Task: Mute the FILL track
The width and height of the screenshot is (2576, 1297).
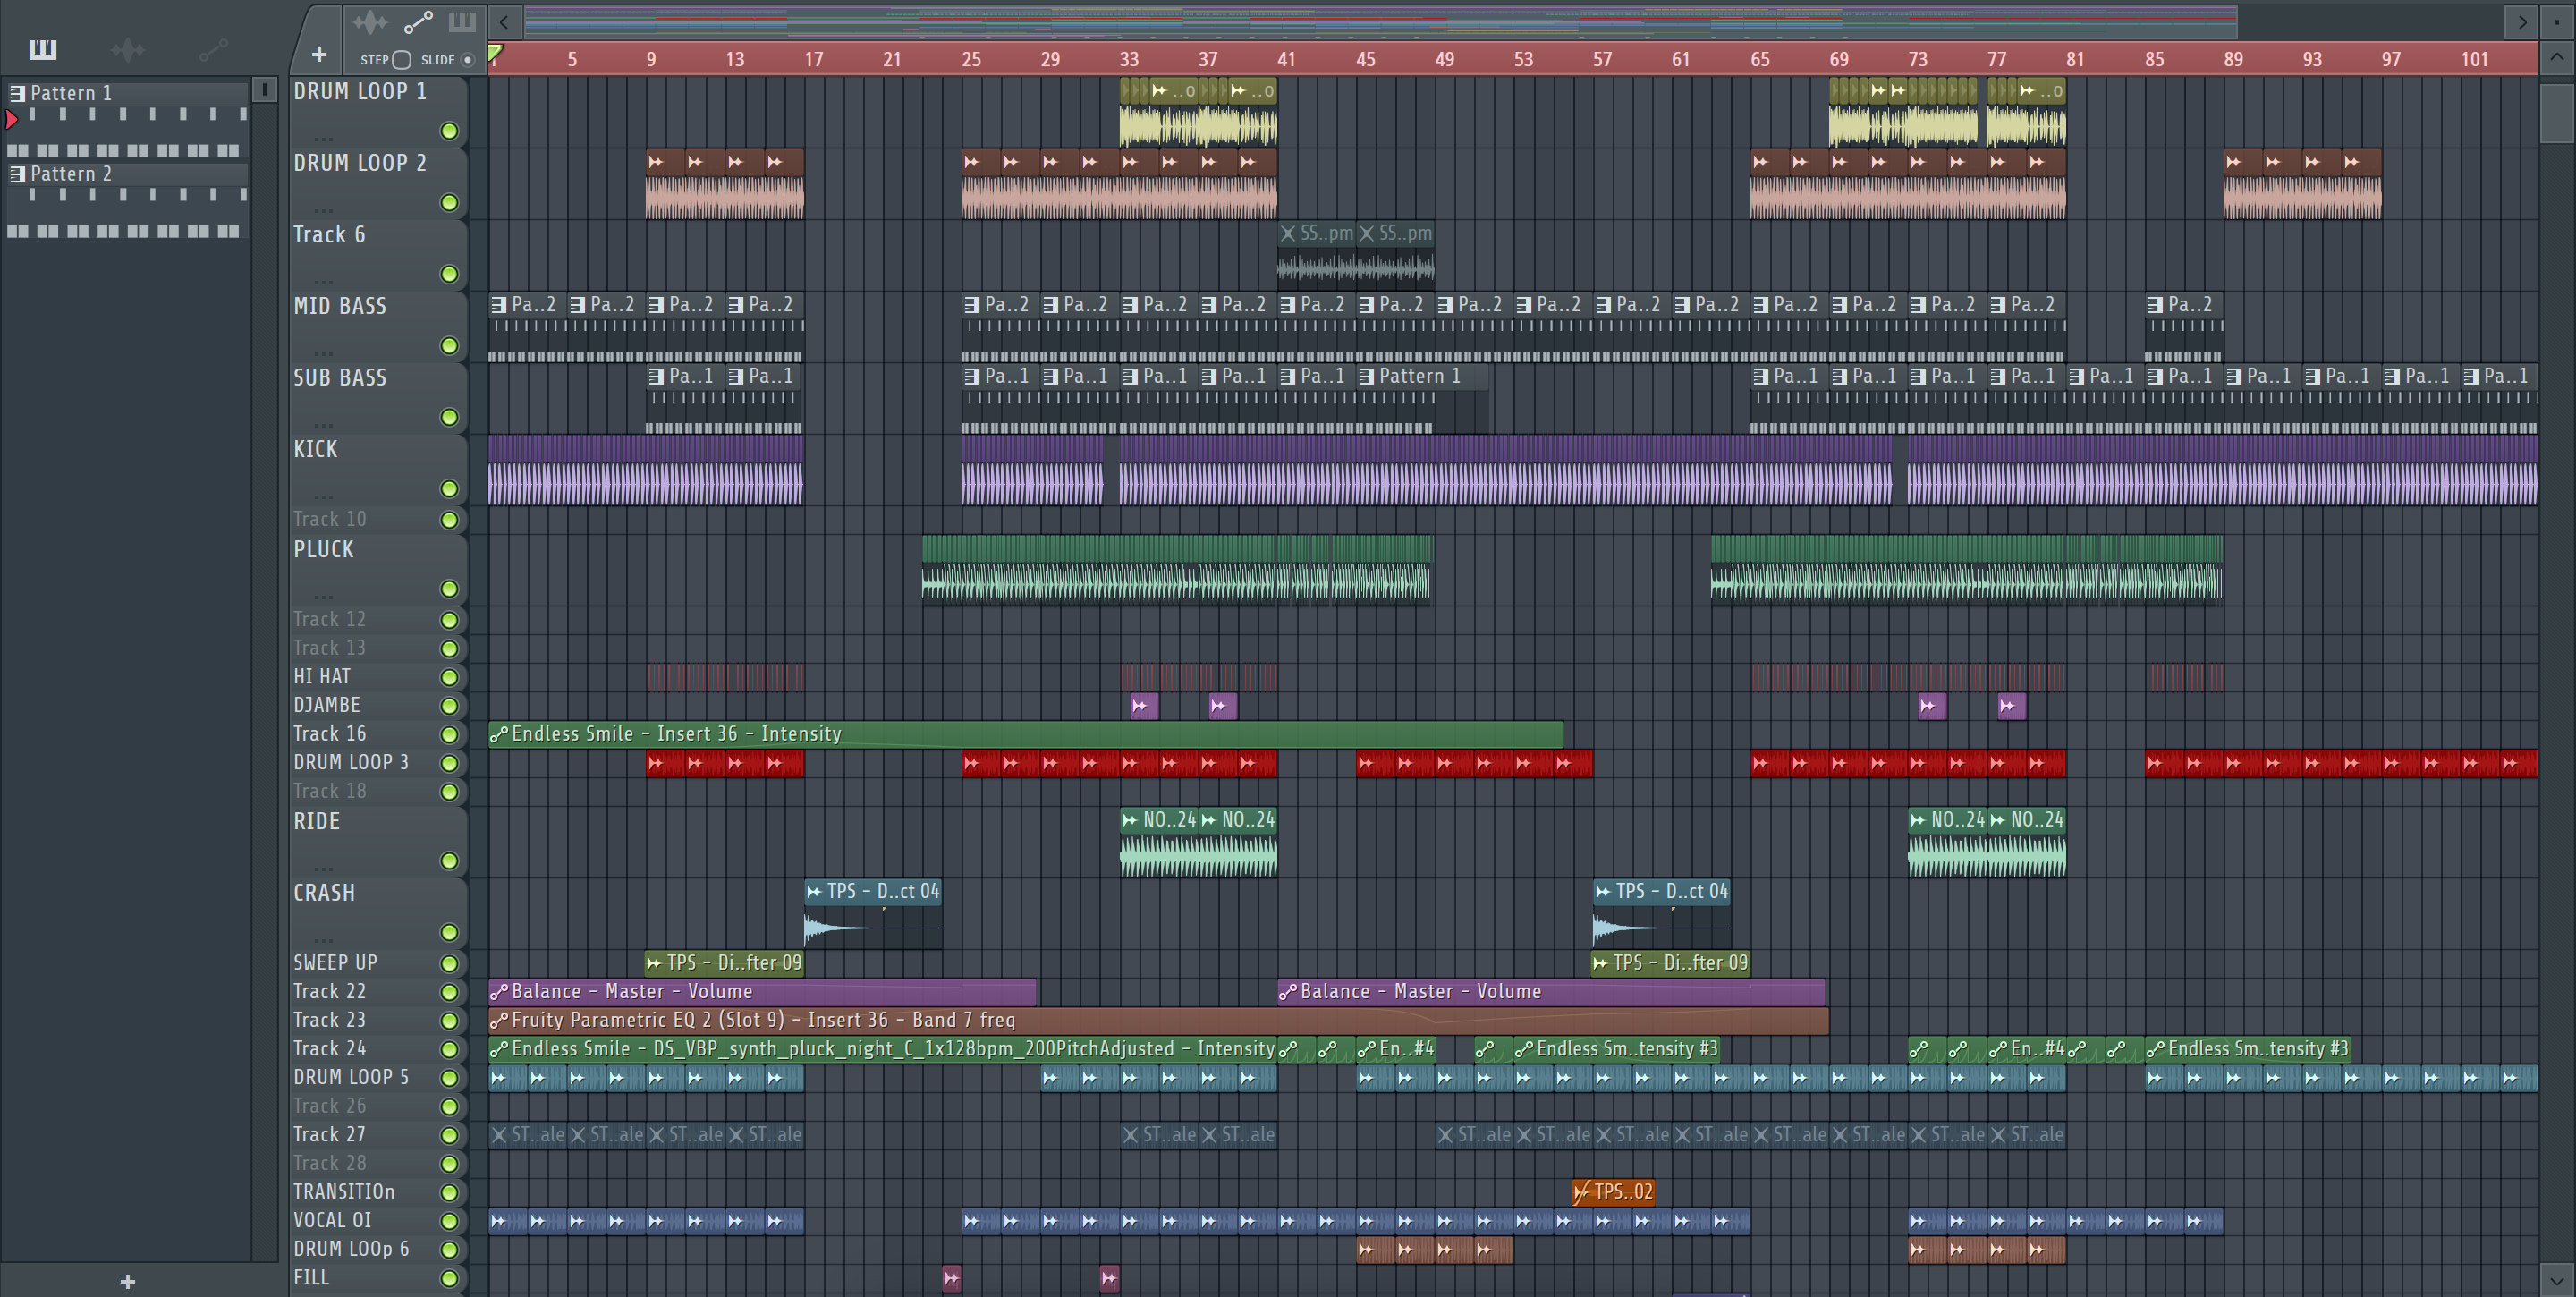Action: pyautogui.click(x=449, y=1278)
